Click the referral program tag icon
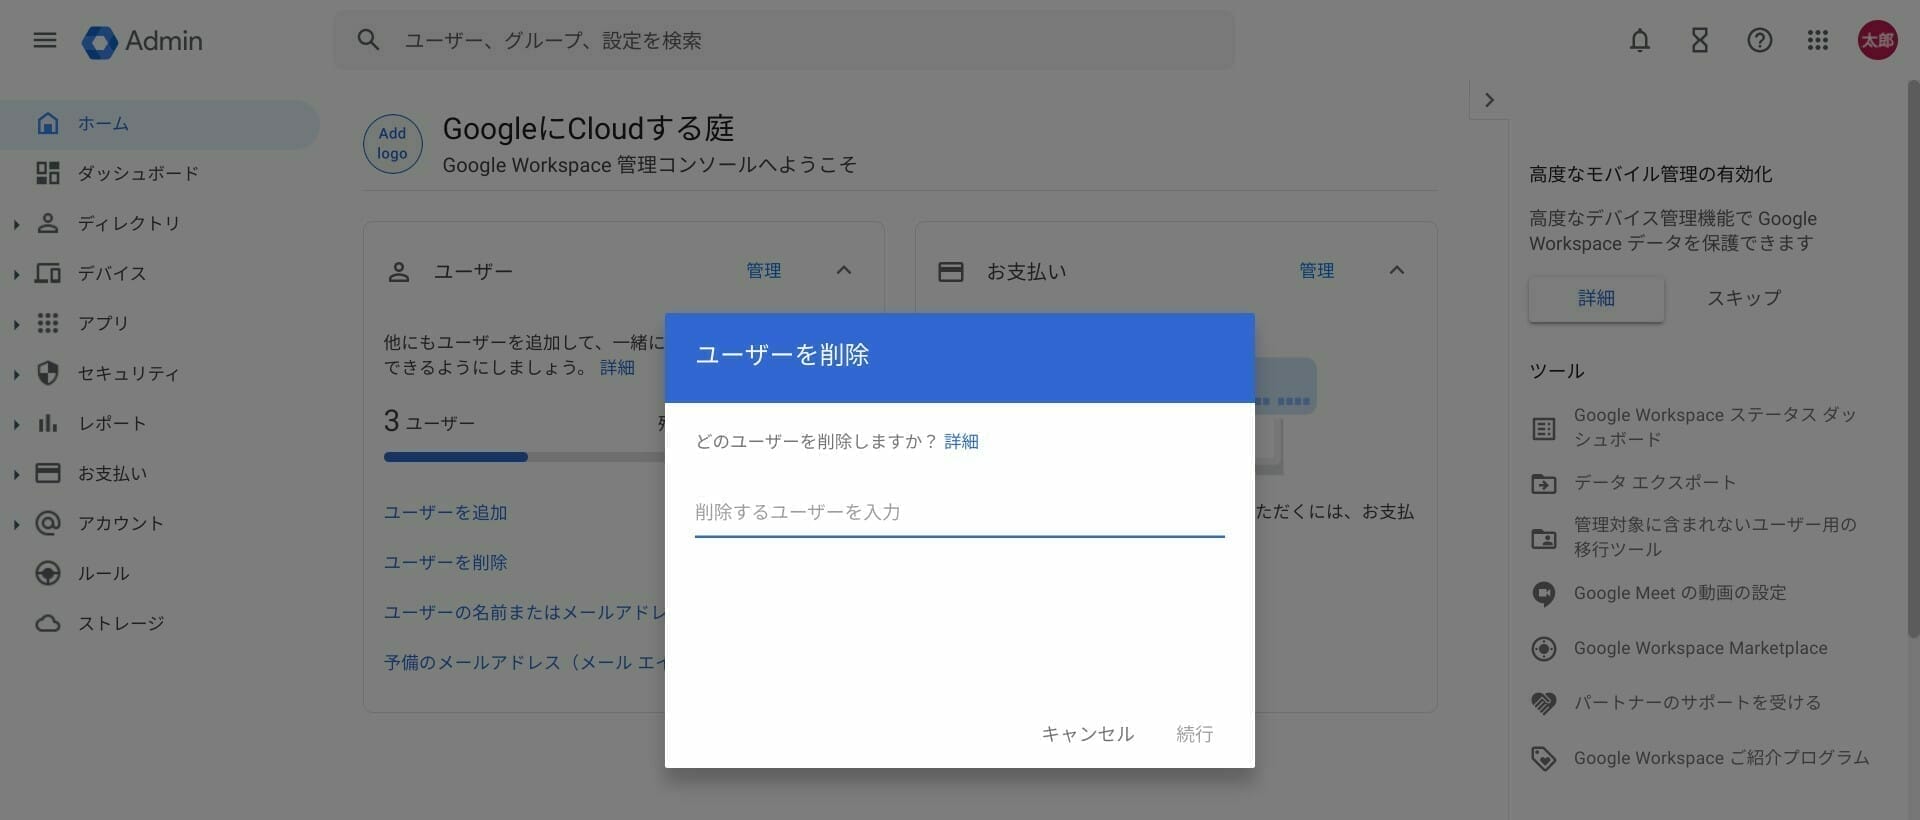Viewport: 1920px width, 820px height. pyautogui.click(x=1544, y=759)
